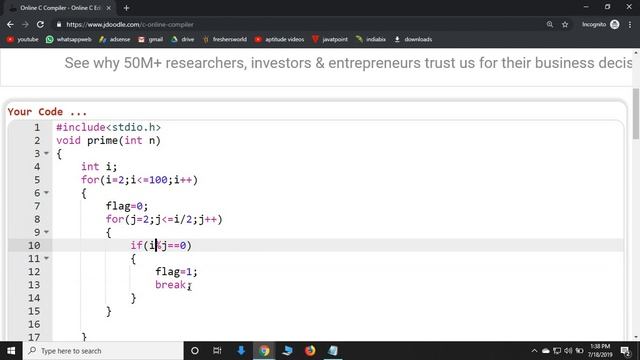Open the youtube bookmark
This screenshot has height=360, width=640.
click(22, 39)
